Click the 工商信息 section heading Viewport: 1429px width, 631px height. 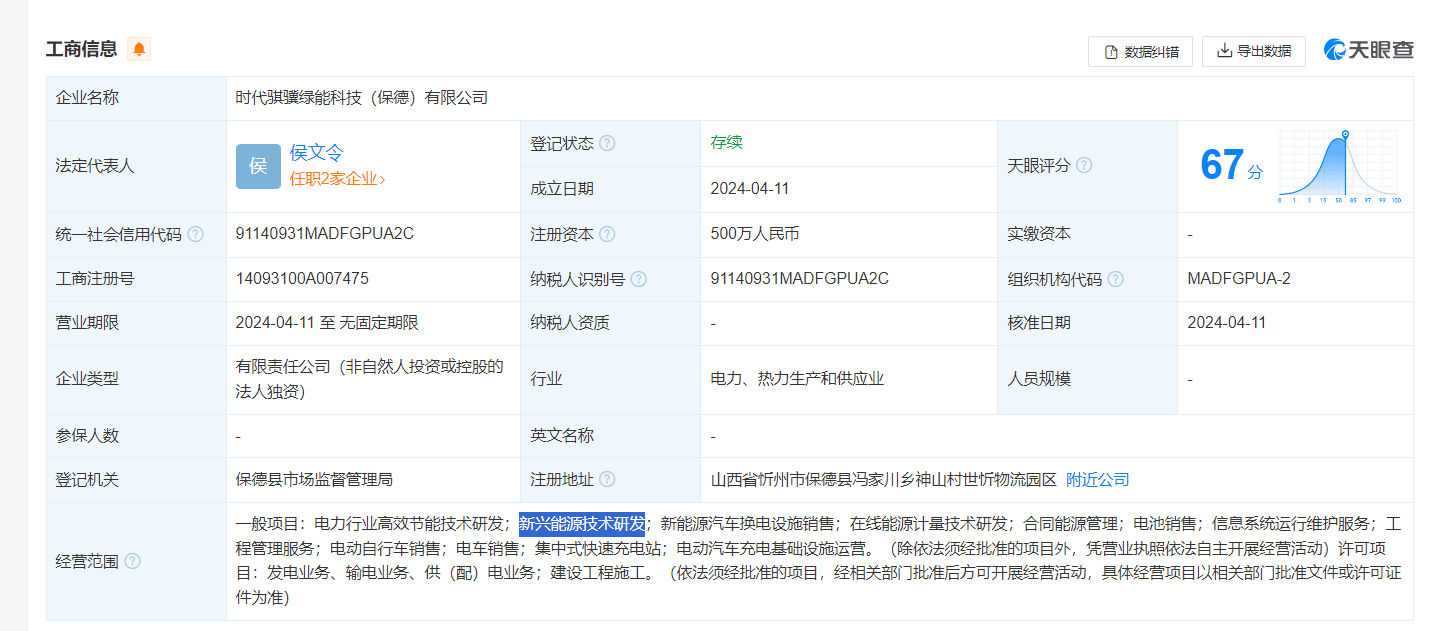pos(81,49)
